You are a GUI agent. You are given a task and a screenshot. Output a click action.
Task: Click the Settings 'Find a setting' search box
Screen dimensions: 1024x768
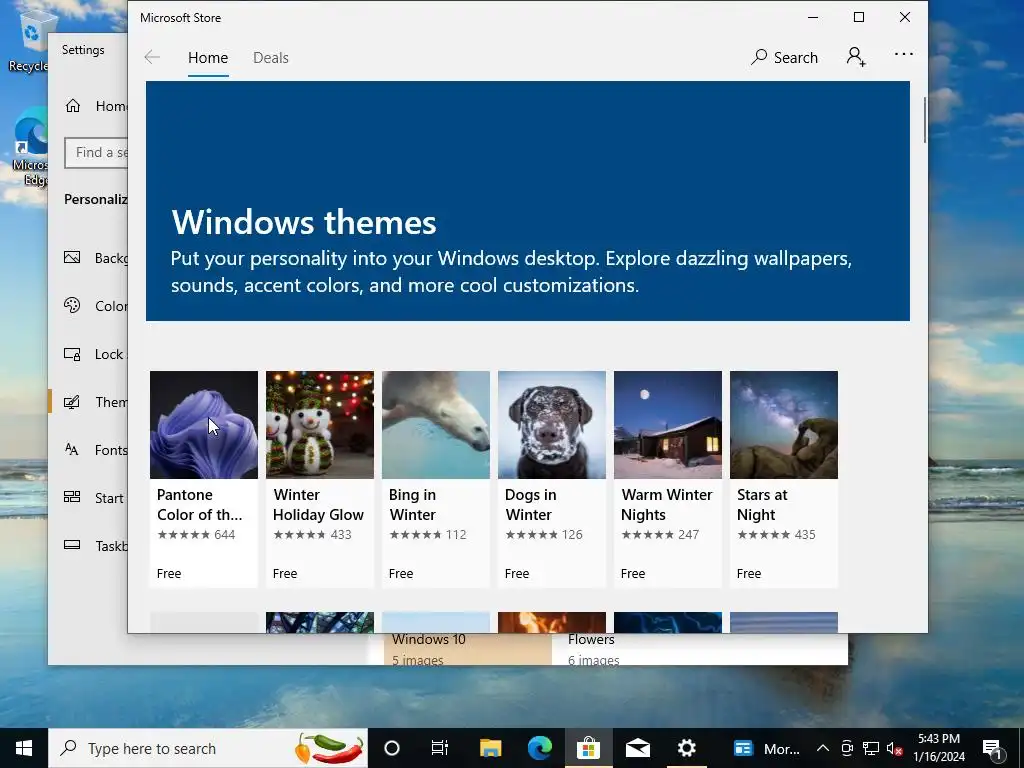(96, 153)
